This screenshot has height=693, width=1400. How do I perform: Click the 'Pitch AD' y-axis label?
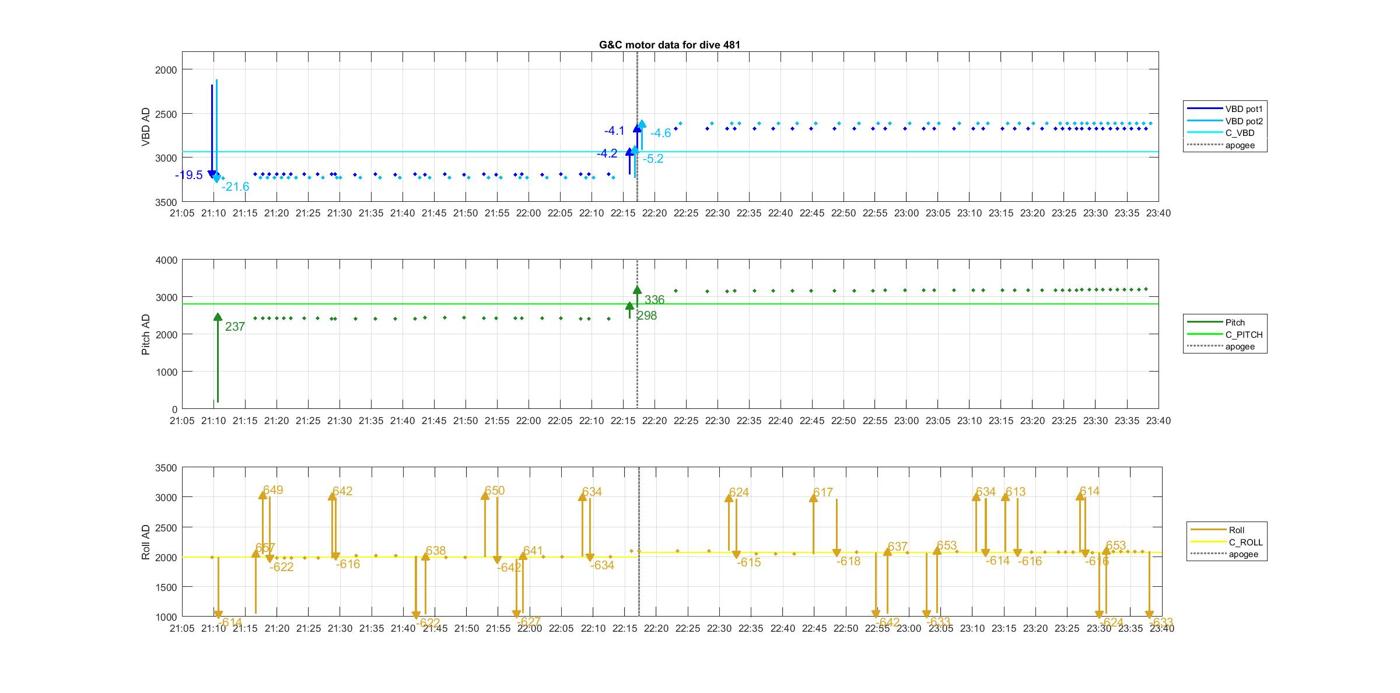tap(146, 334)
